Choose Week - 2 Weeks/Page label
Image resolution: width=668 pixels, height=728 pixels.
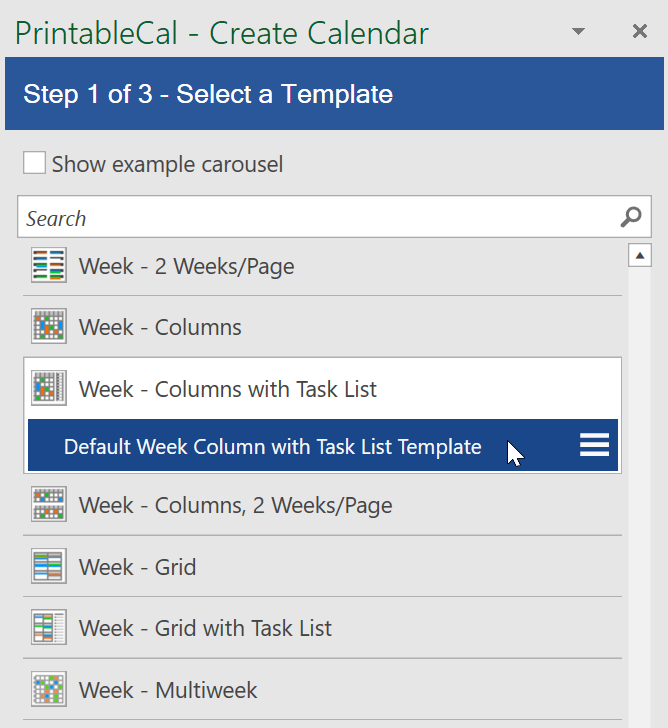click(187, 266)
